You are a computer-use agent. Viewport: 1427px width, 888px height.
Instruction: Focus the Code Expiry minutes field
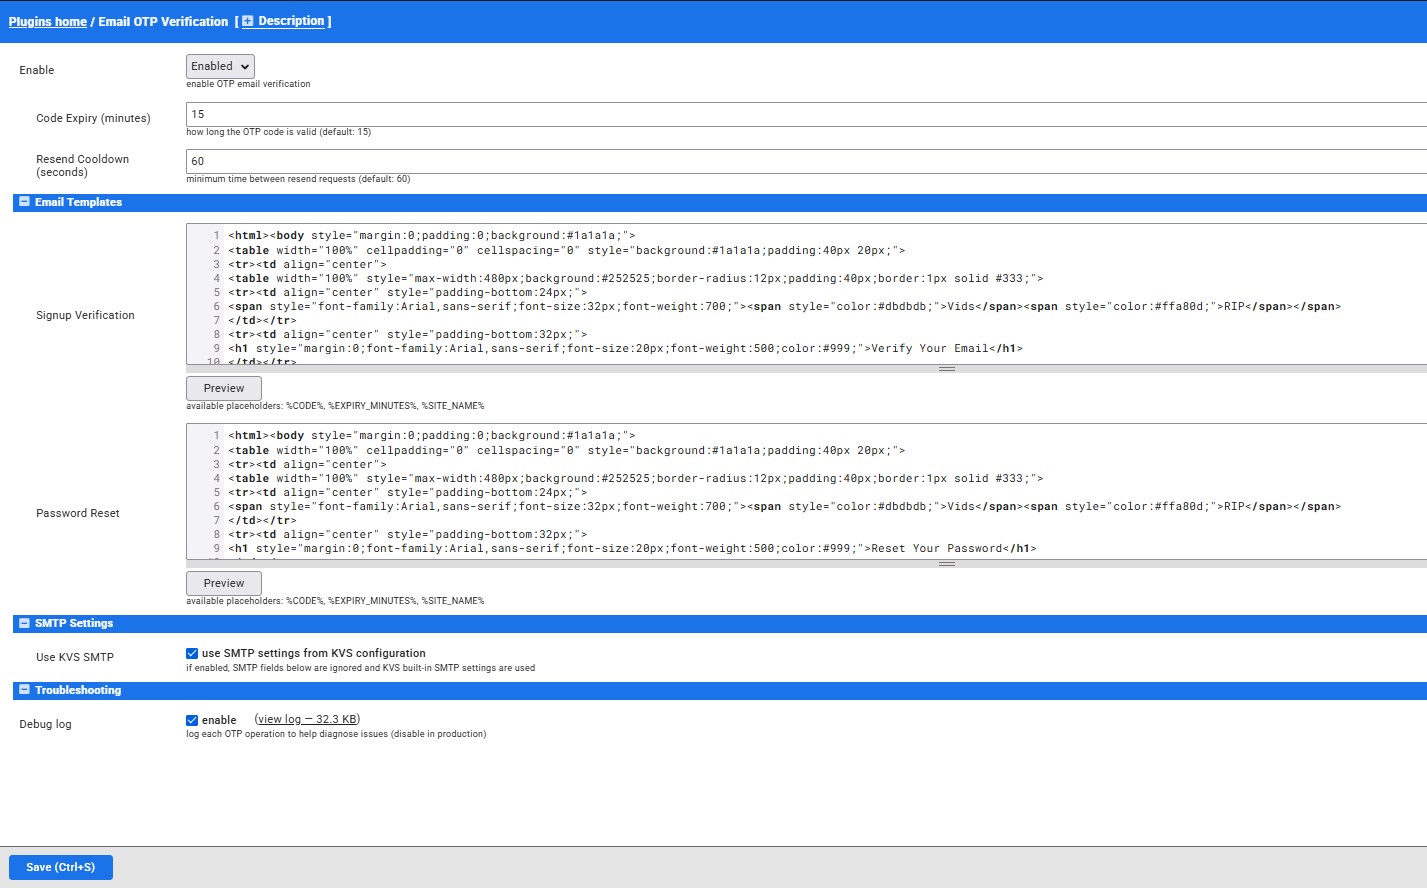tap(806, 114)
